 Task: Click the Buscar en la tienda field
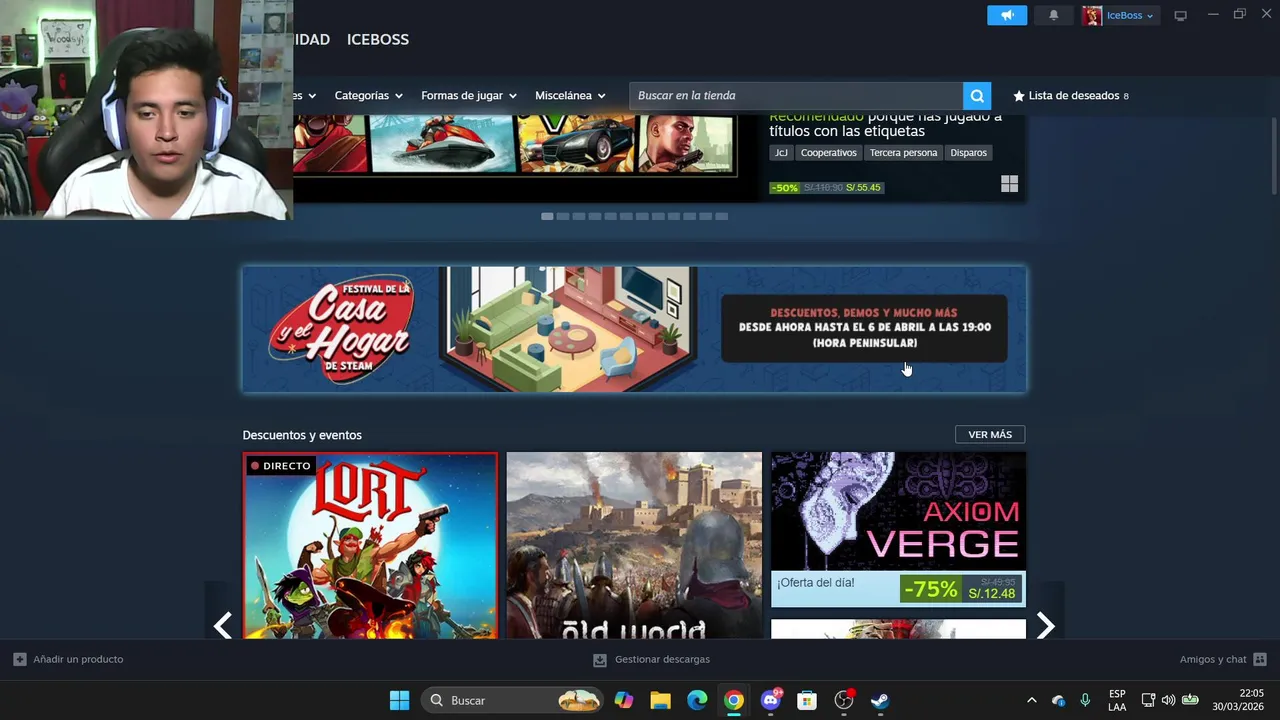tap(796, 96)
